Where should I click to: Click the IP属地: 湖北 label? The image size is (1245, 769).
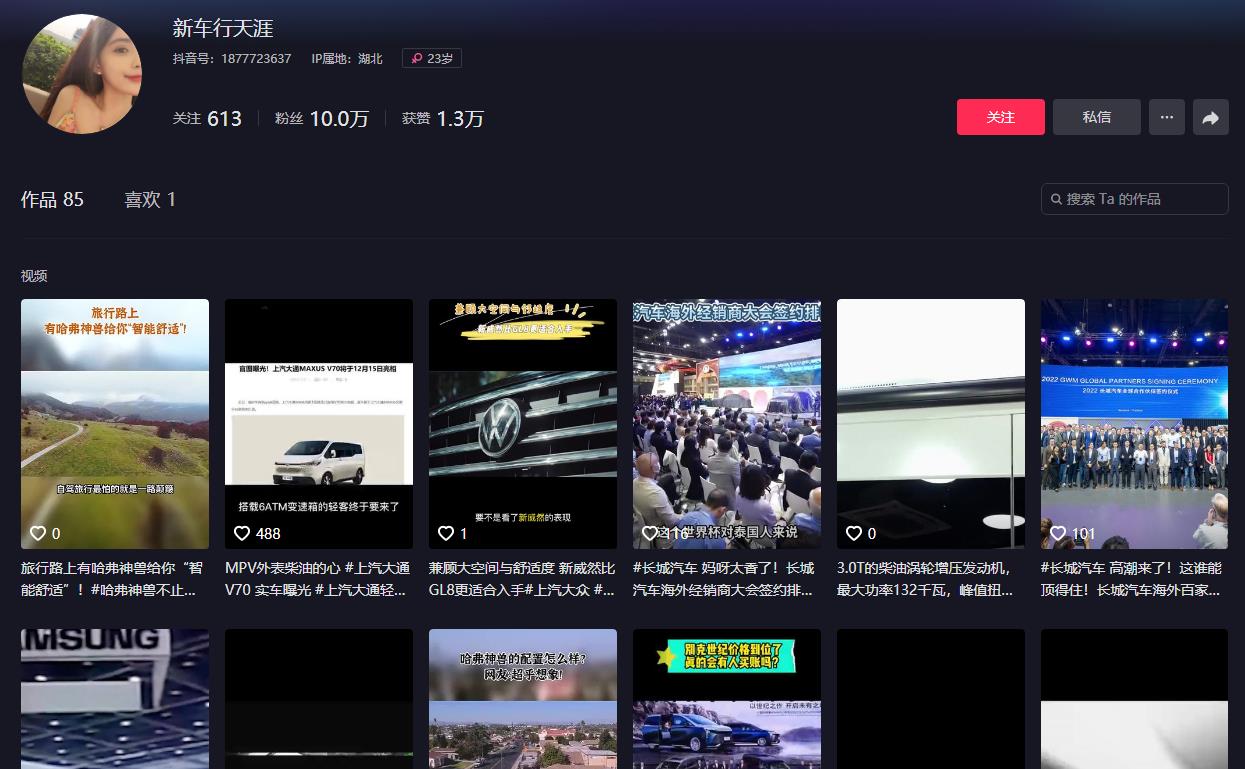click(347, 58)
